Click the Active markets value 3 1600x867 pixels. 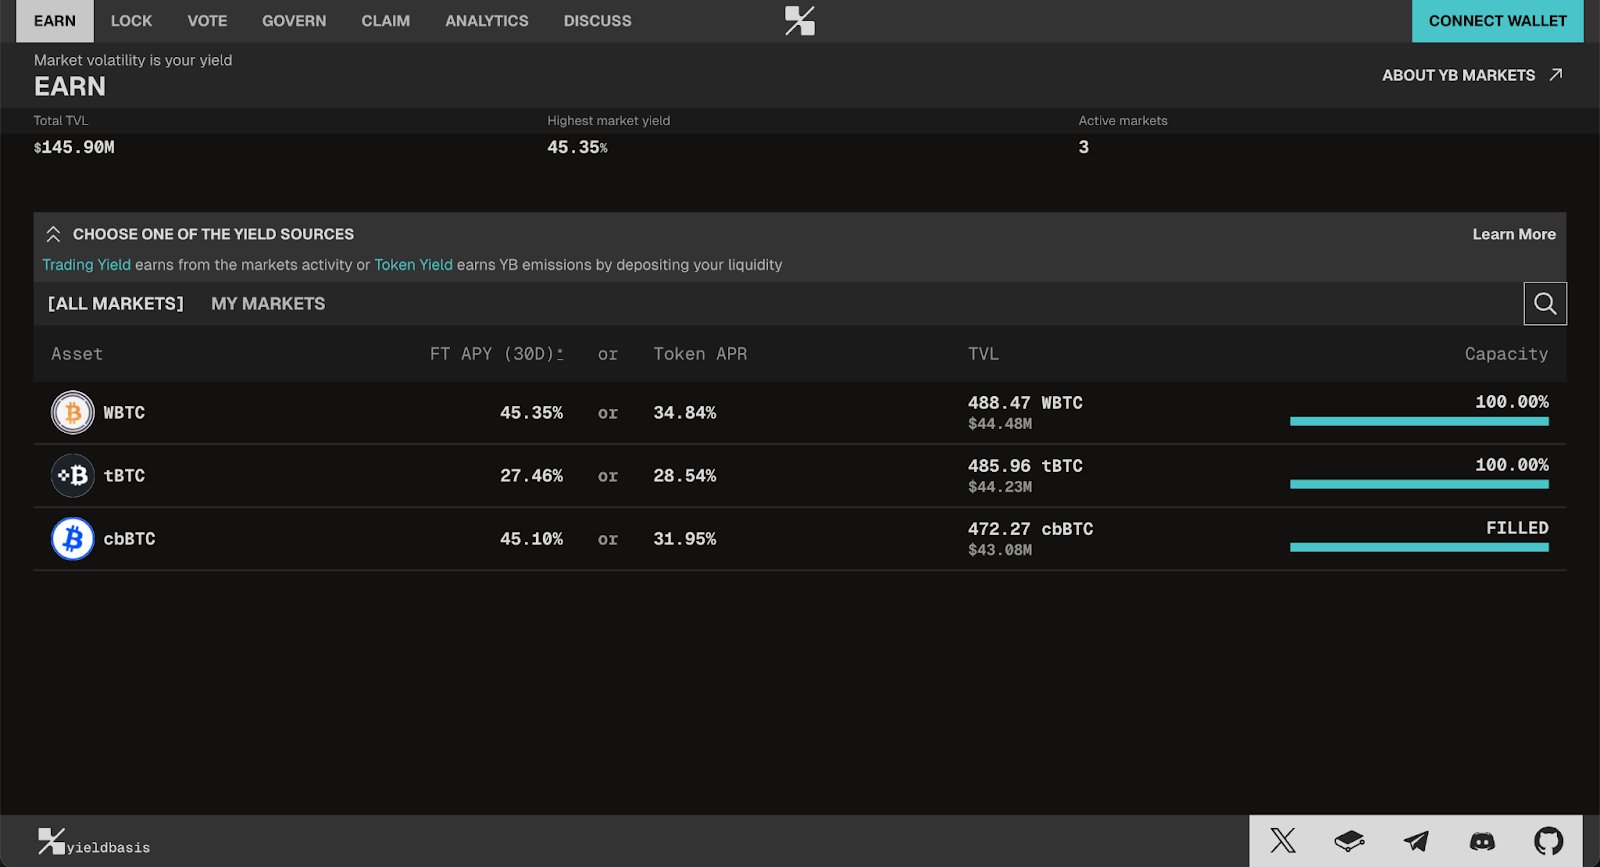pyautogui.click(x=1083, y=147)
